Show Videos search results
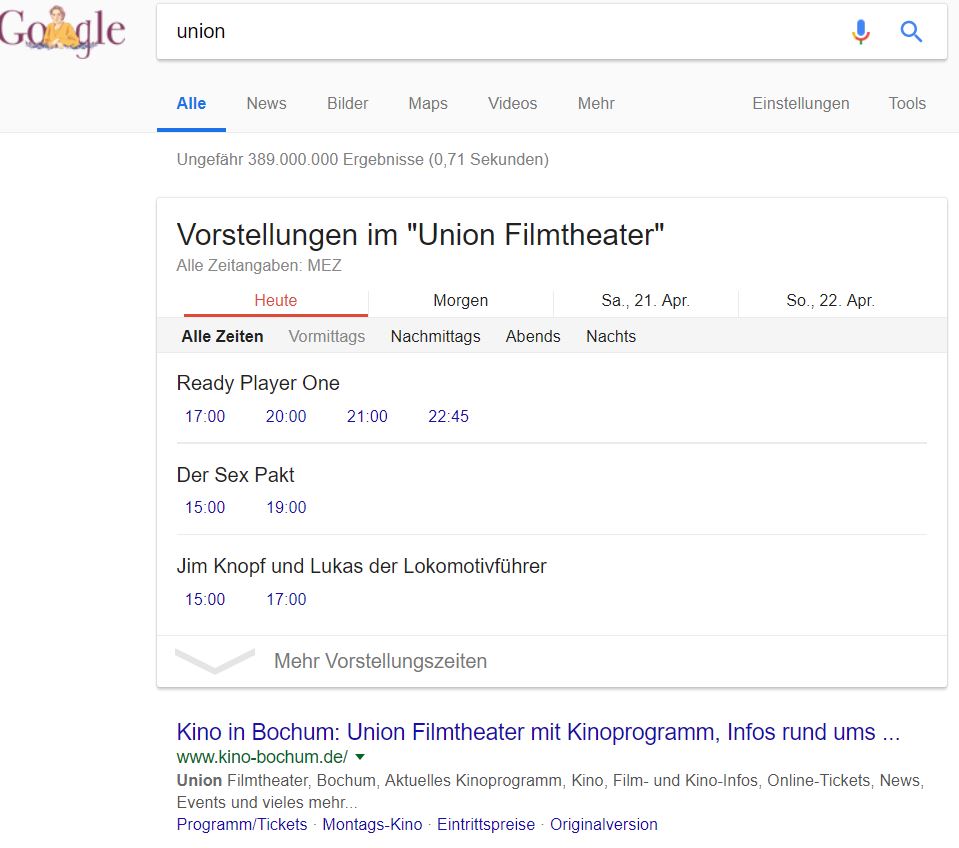This screenshot has height=848, width=959. [513, 103]
